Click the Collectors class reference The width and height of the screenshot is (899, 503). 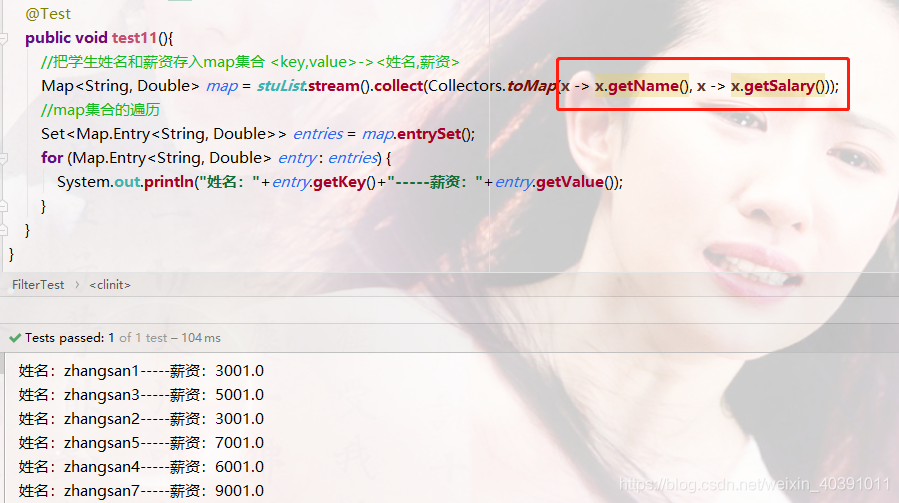(465, 86)
